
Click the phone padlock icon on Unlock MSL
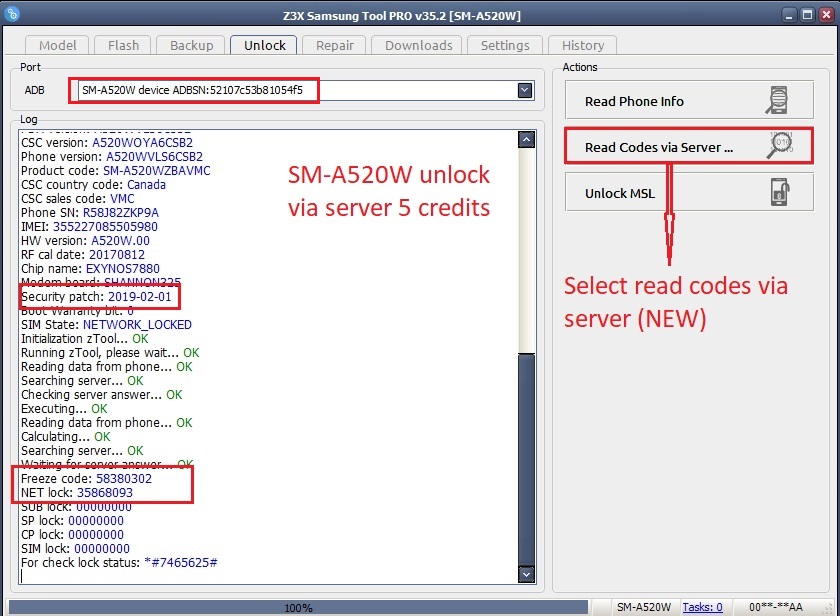point(780,192)
